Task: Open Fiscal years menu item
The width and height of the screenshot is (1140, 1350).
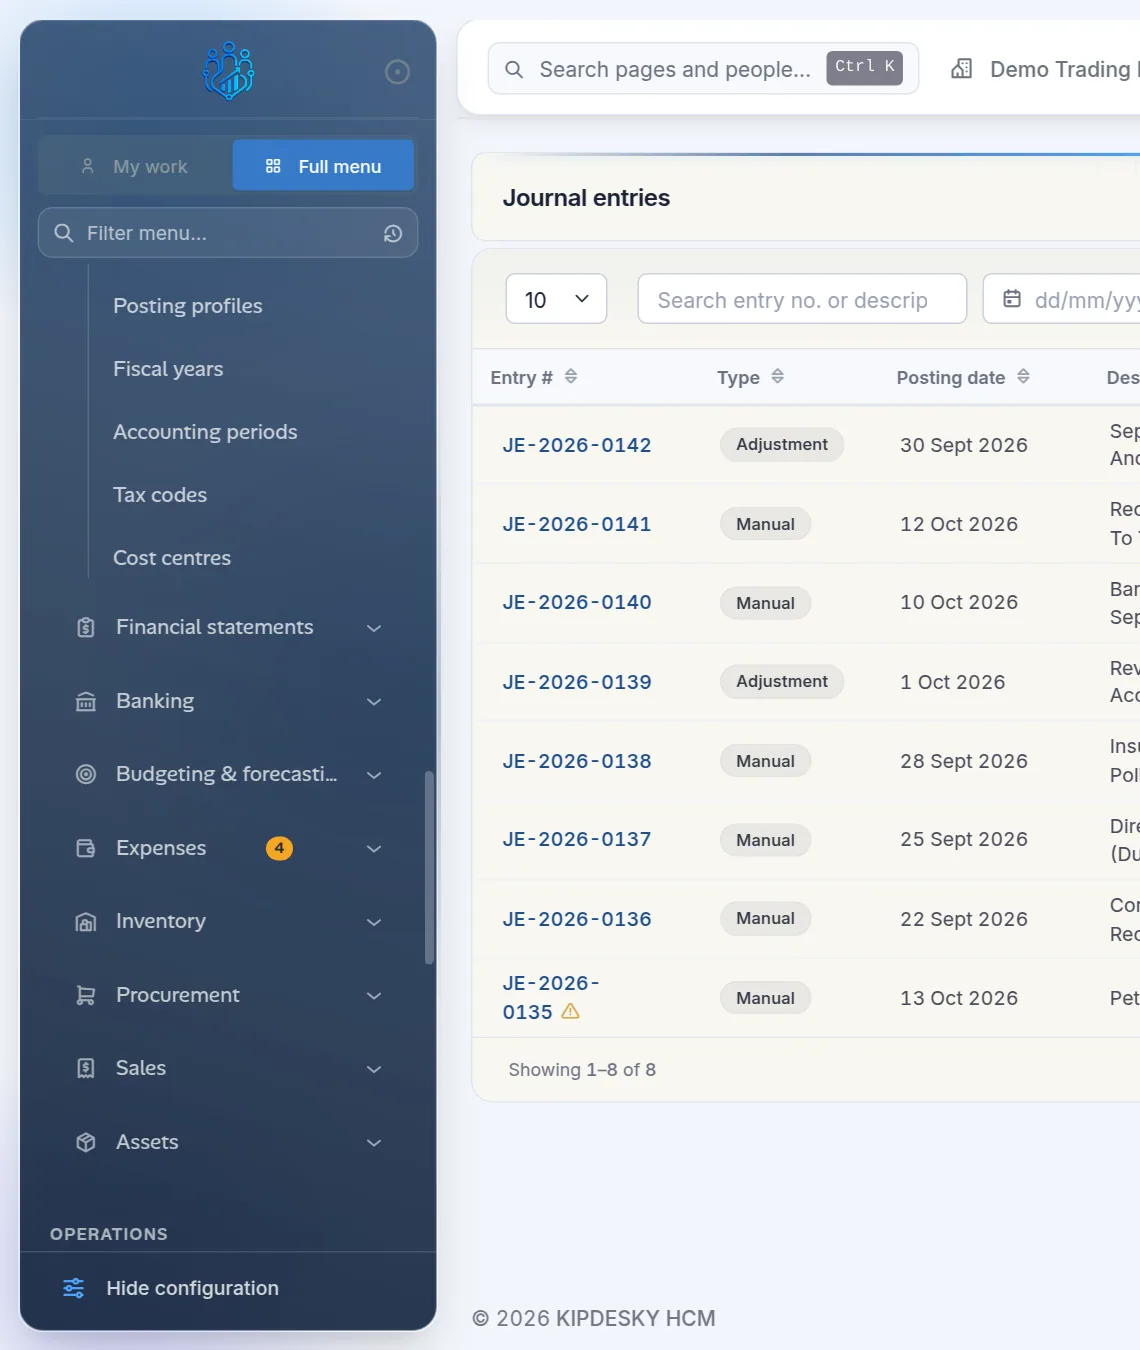Action: click(168, 369)
